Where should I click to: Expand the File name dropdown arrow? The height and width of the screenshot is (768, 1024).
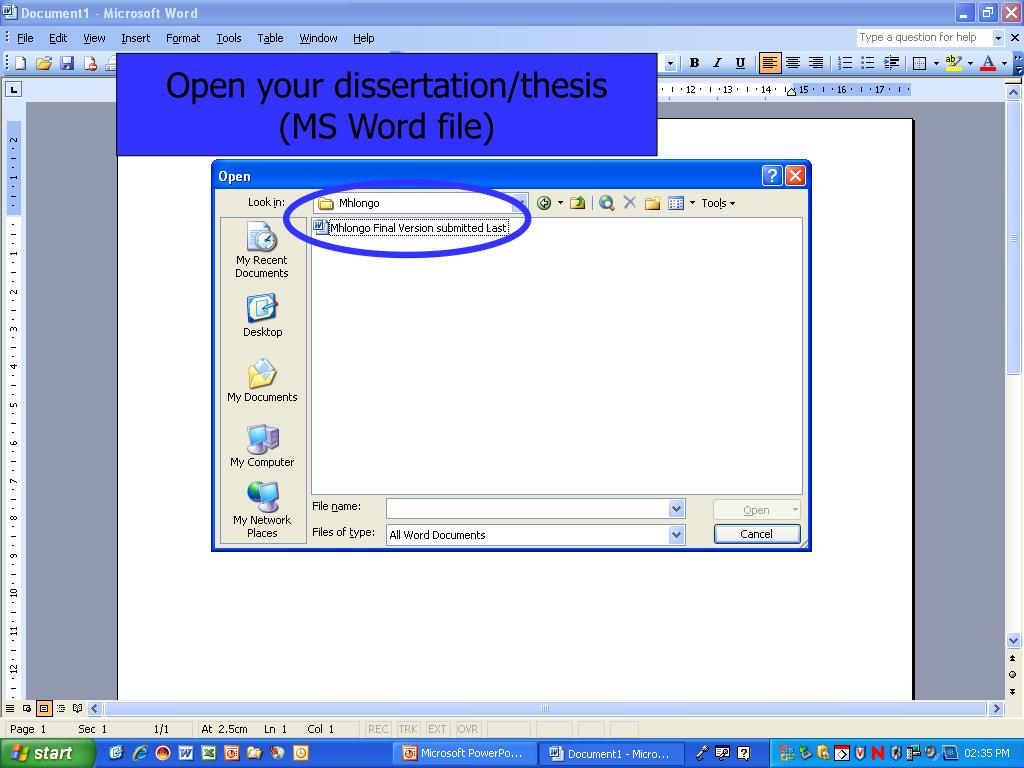(x=677, y=508)
